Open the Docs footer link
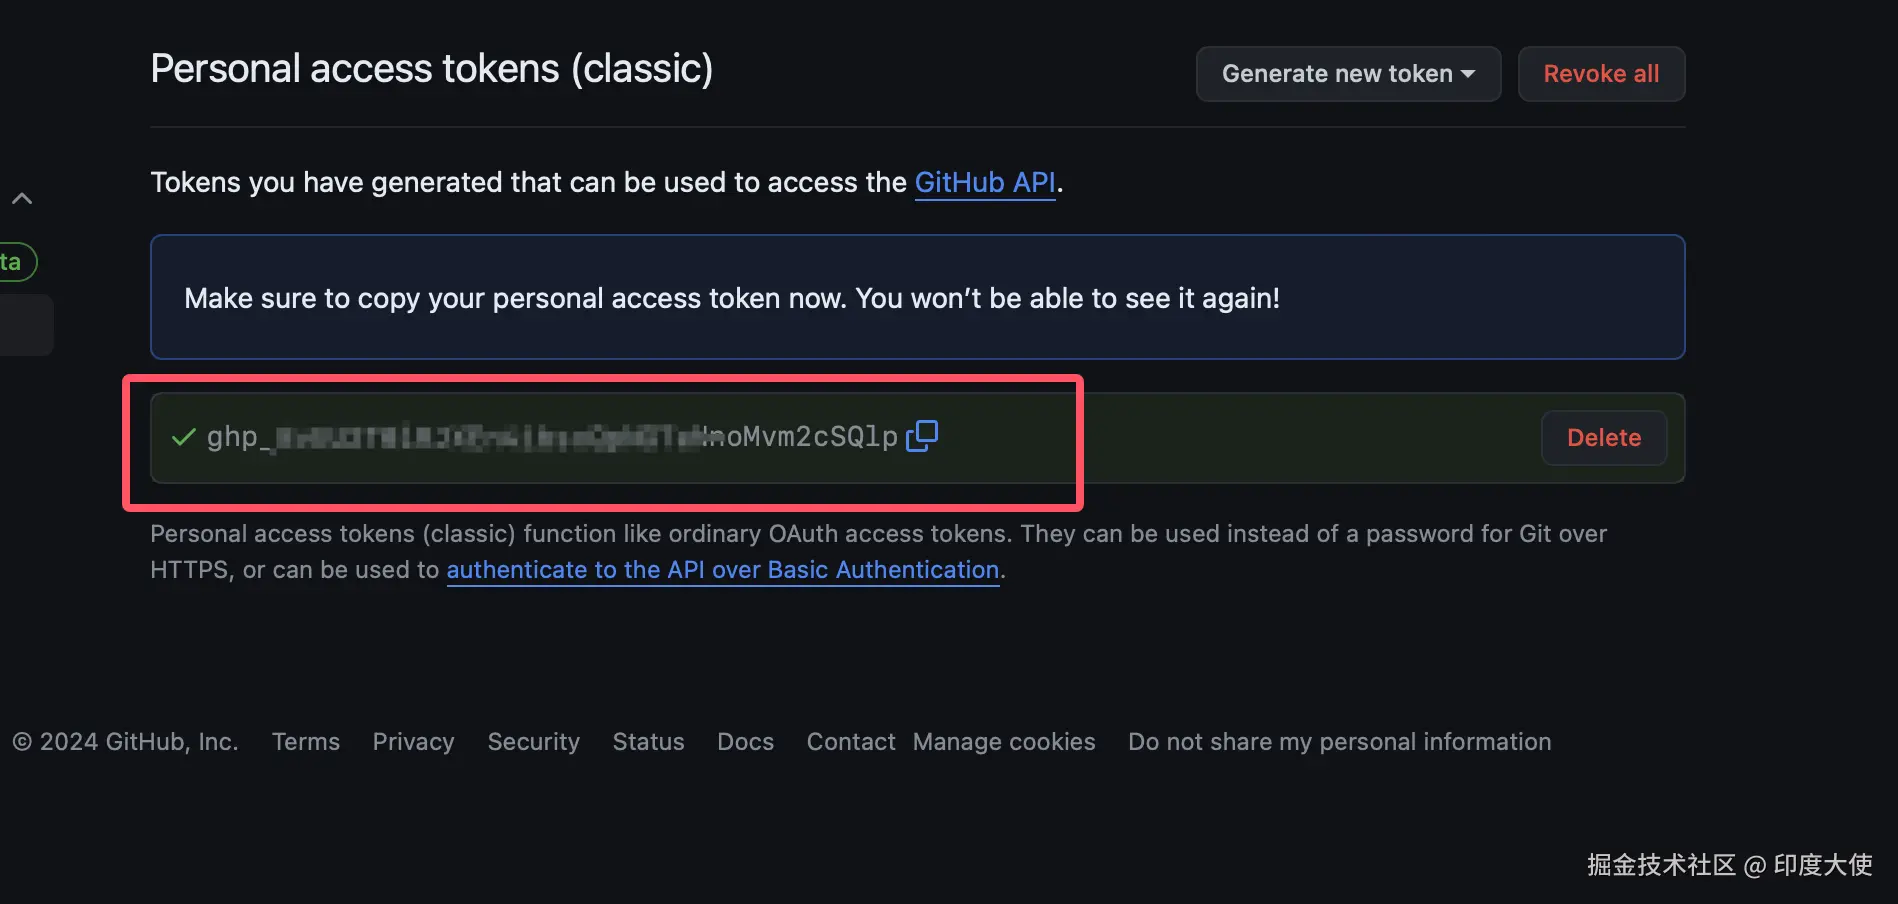The width and height of the screenshot is (1898, 904). pyautogui.click(x=745, y=742)
